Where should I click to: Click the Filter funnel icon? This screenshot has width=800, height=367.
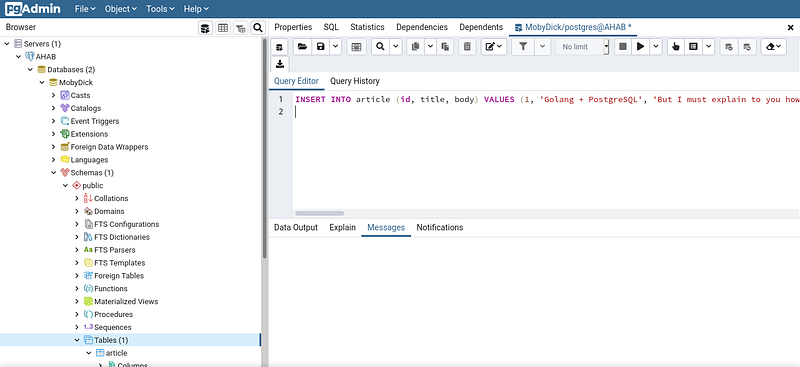pyautogui.click(x=523, y=46)
